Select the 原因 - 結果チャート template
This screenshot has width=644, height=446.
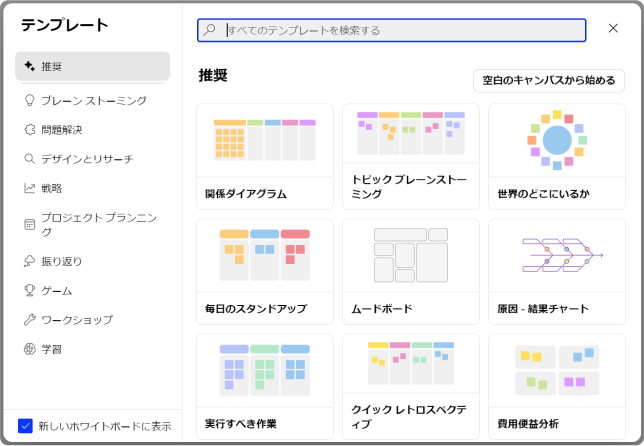[x=557, y=271]
